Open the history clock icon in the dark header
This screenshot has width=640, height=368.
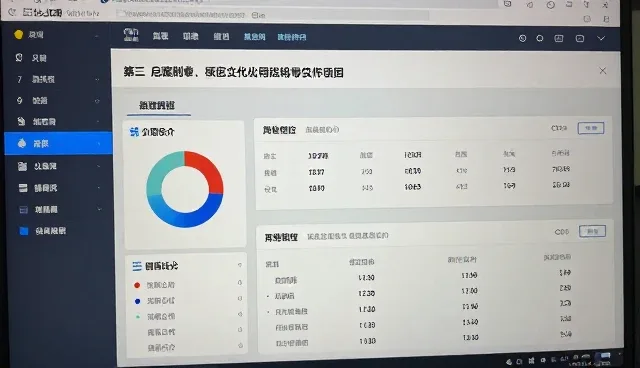coord(522,38)
